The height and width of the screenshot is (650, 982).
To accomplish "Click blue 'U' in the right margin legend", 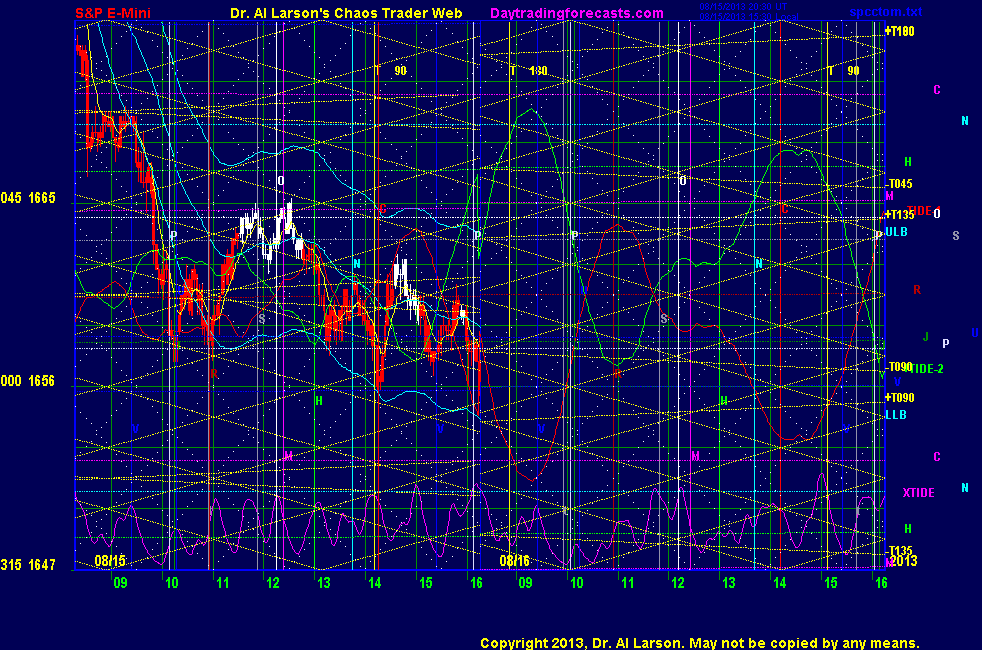I will tap(975, 333).
